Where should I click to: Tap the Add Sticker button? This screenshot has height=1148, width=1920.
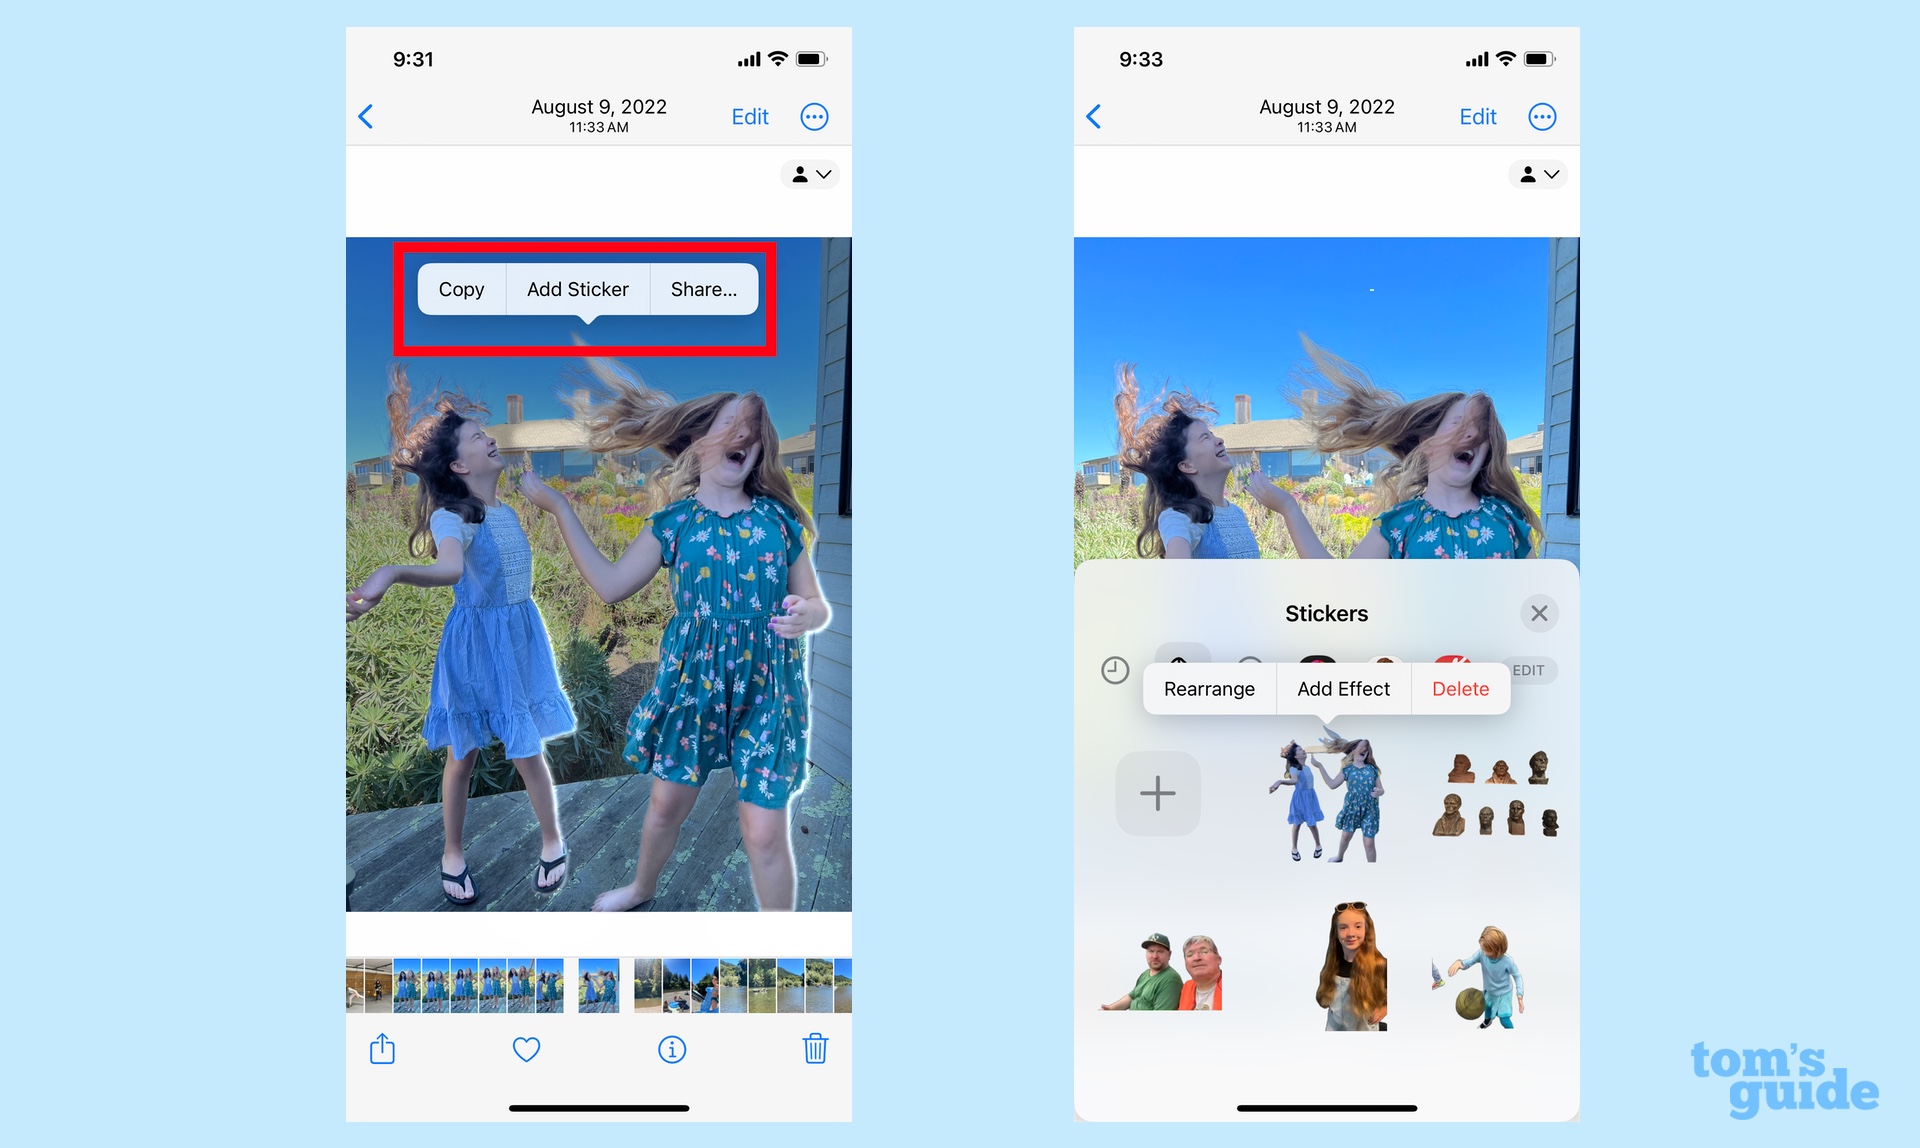point(577,288)
